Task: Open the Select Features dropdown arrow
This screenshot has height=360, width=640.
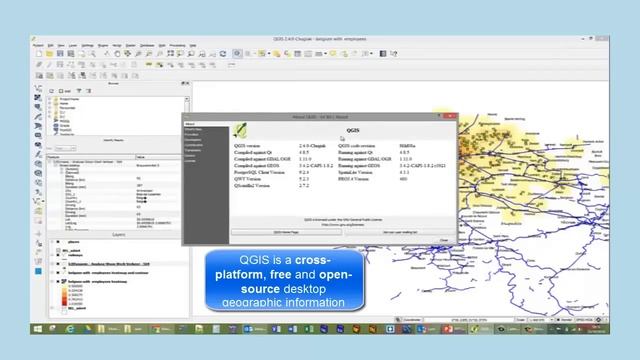Action: pyautogui.click(x=269, y=54)
